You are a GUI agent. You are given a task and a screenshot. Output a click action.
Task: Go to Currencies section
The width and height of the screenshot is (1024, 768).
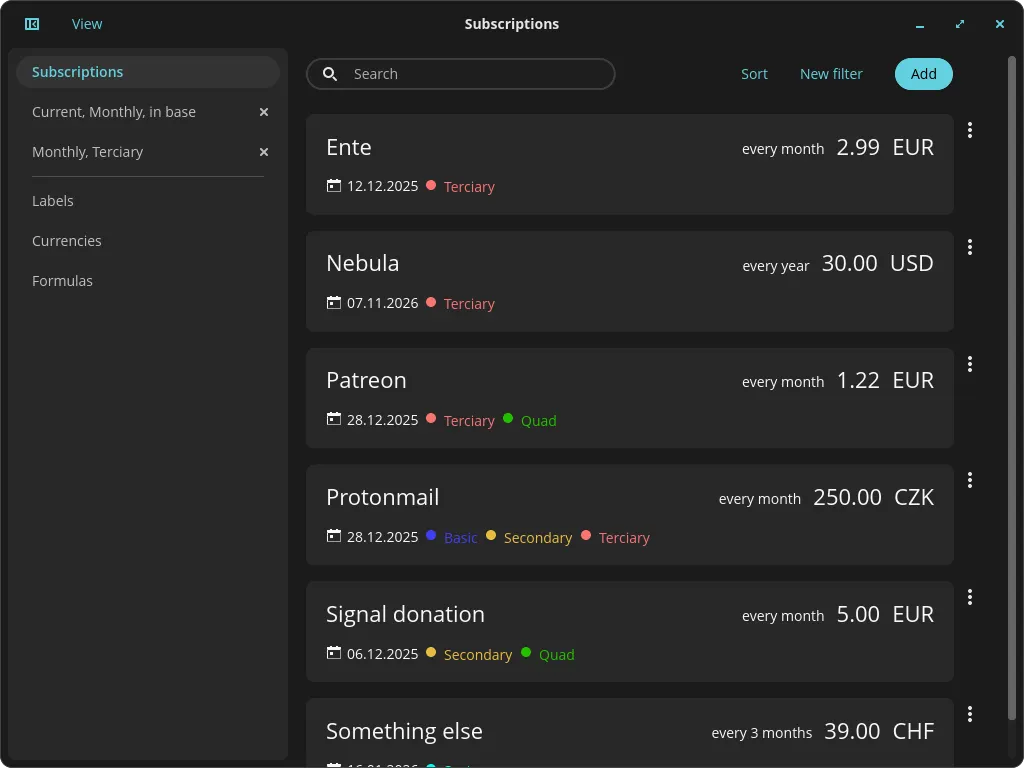point(67,240)
